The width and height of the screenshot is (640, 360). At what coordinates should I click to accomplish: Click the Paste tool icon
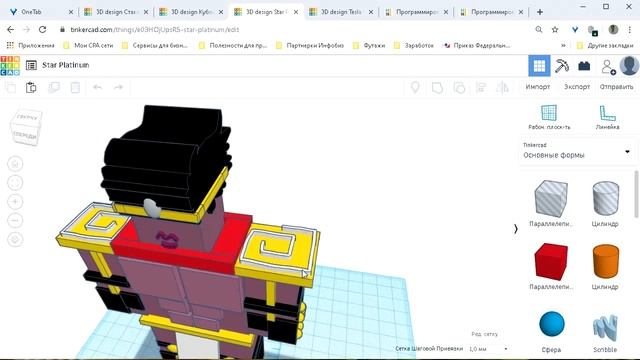coord(31,87)
